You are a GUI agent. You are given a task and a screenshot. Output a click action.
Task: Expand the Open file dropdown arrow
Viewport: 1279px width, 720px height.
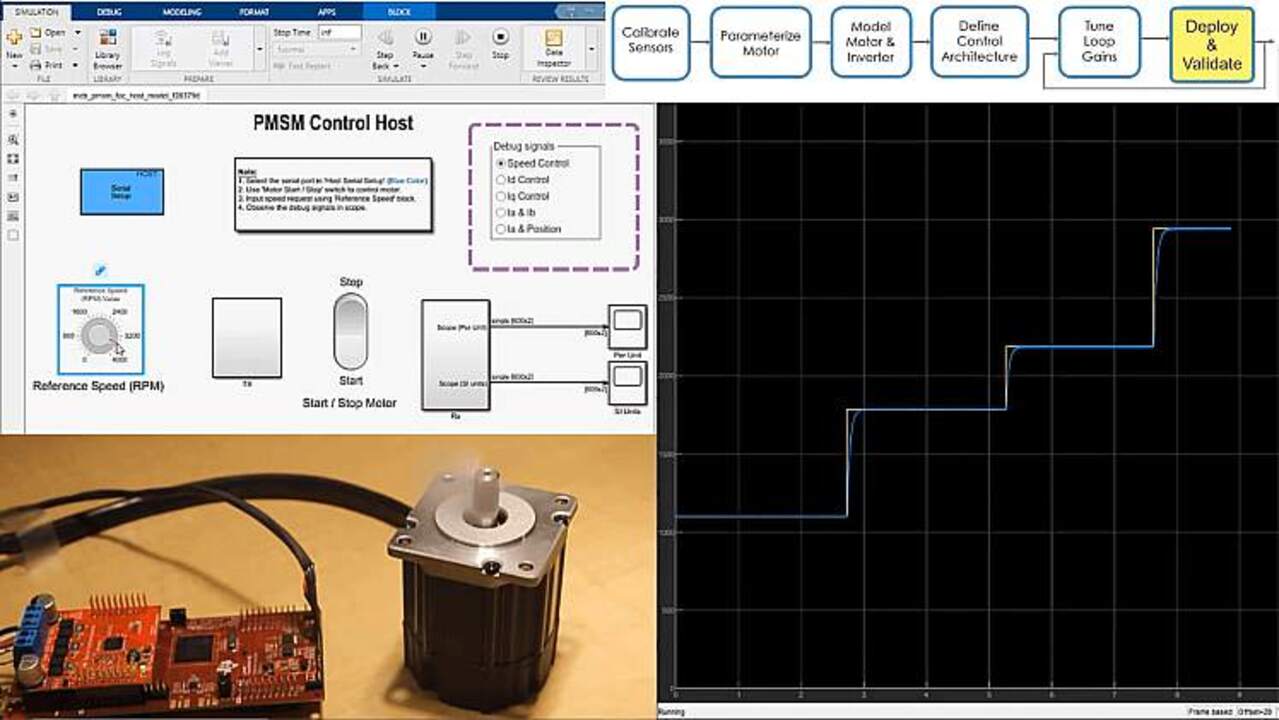(x=78, y=33)
